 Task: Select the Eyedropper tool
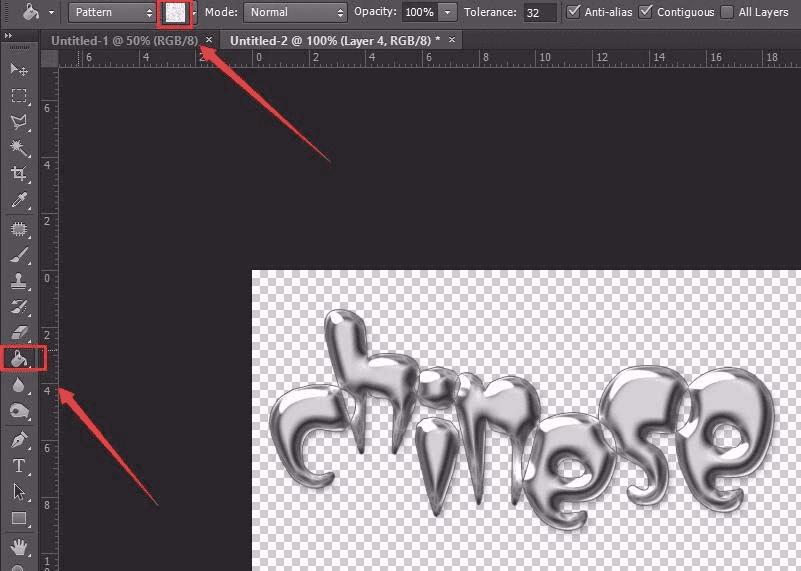pyautogui.click(x=19, y=200)
